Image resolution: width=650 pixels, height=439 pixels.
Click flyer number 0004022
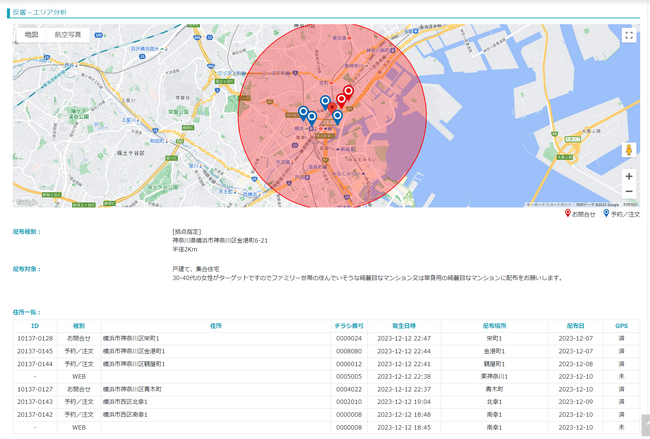(x=349, y=389)
